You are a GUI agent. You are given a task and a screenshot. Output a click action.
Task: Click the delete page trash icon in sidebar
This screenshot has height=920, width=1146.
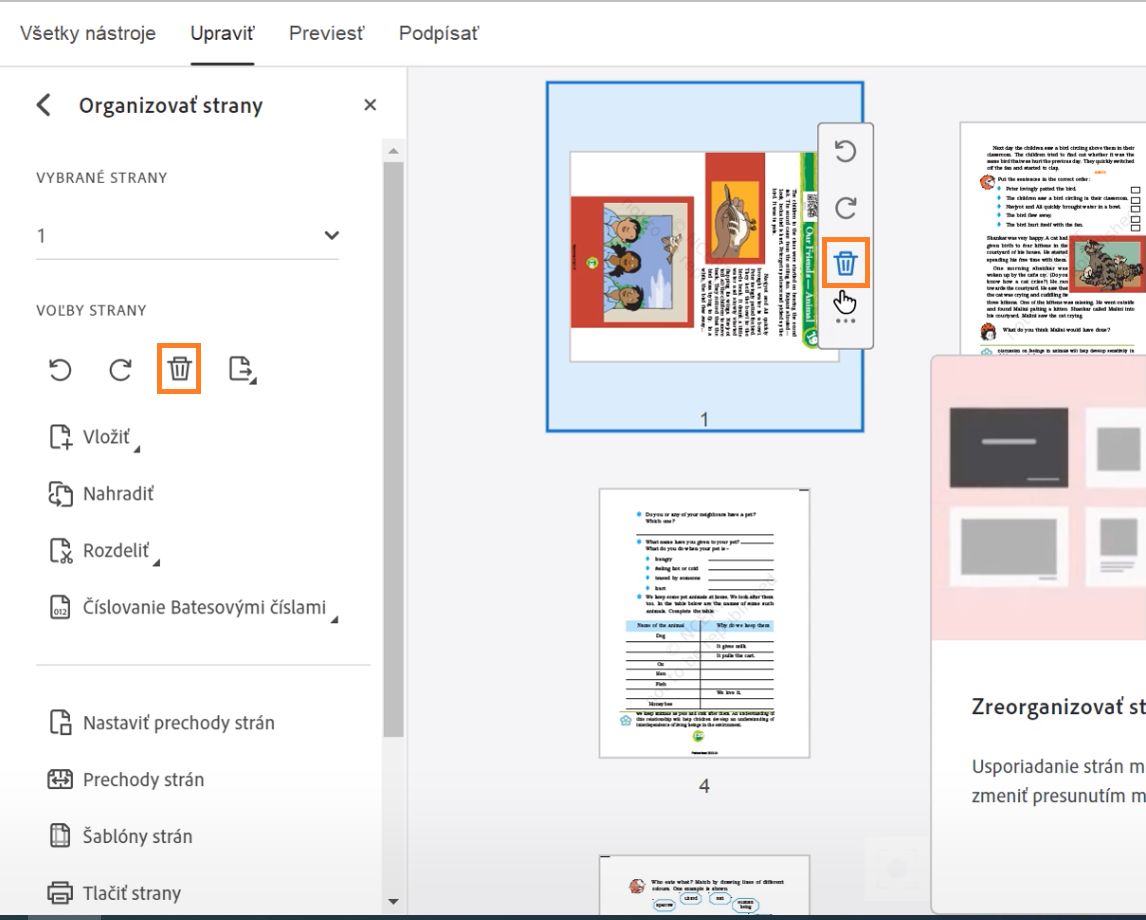pos(178,370)
